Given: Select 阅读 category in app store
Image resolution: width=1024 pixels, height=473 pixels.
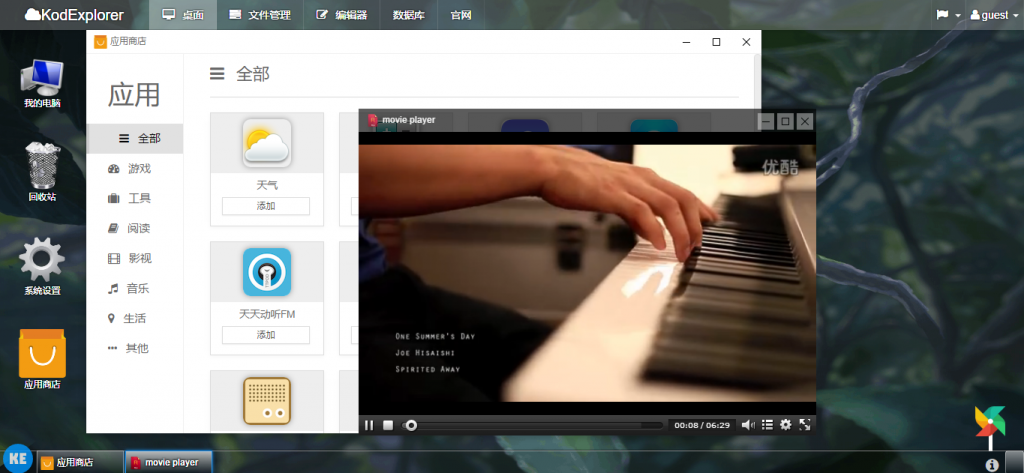Looking at the screenshot, I should click(x=135, y=229).
